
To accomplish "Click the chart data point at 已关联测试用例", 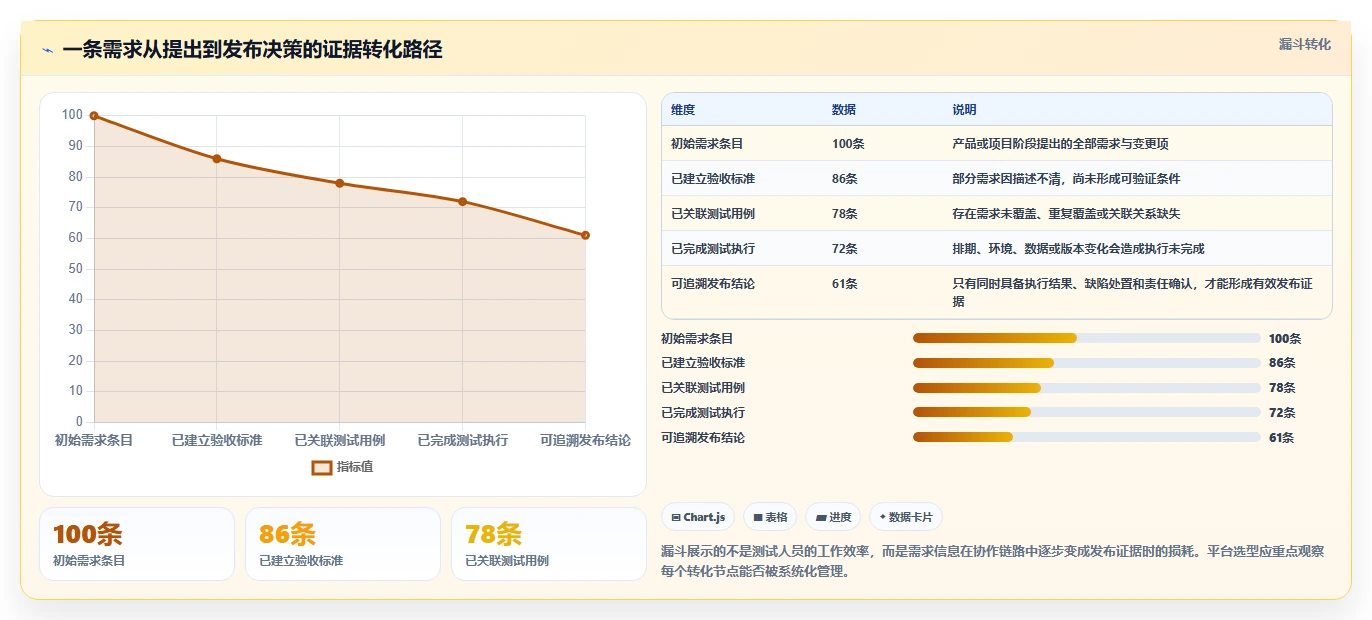I will coord(340,183).
